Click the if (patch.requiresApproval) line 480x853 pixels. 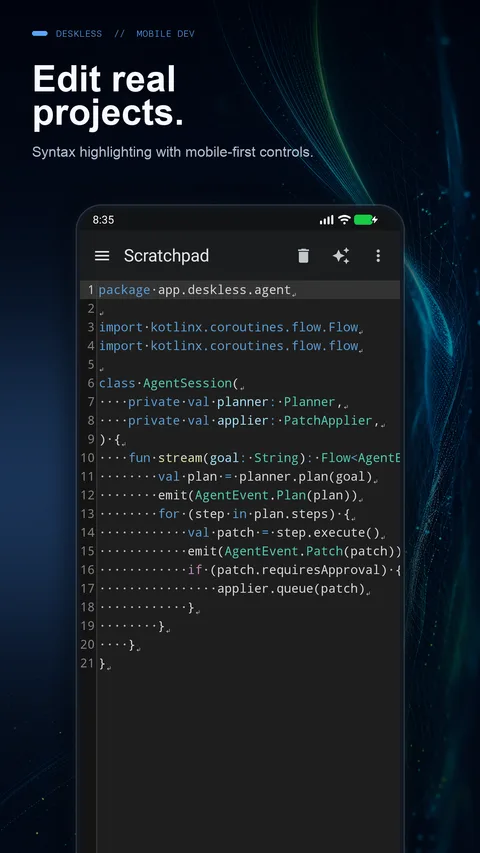coord(249,570)
